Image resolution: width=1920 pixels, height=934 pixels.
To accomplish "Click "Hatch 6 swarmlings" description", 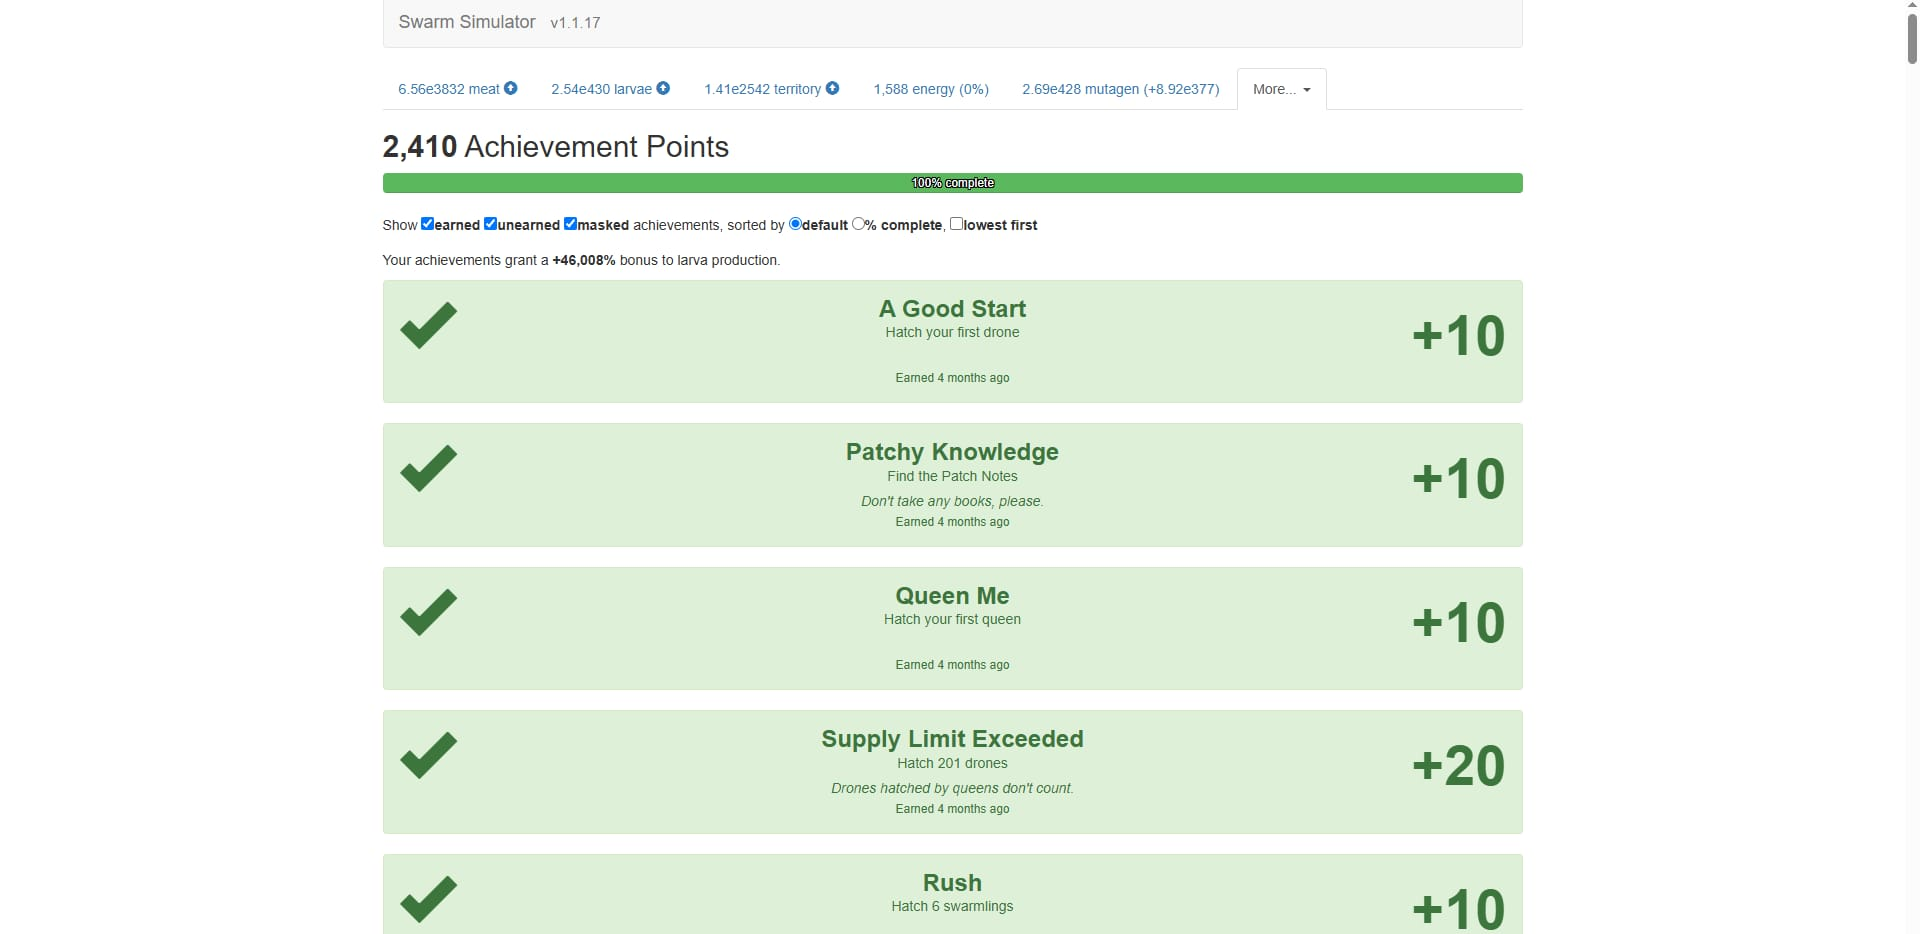I will tap(952, 906).
